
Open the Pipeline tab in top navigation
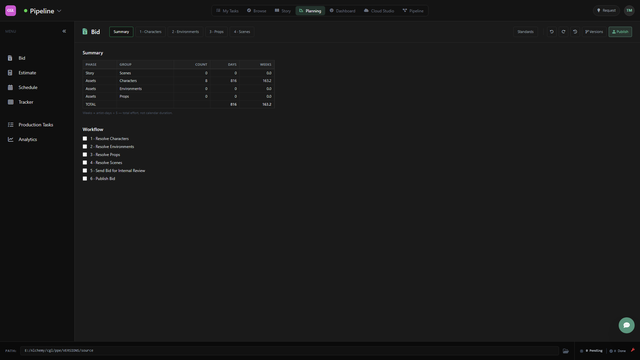point(413,11)
